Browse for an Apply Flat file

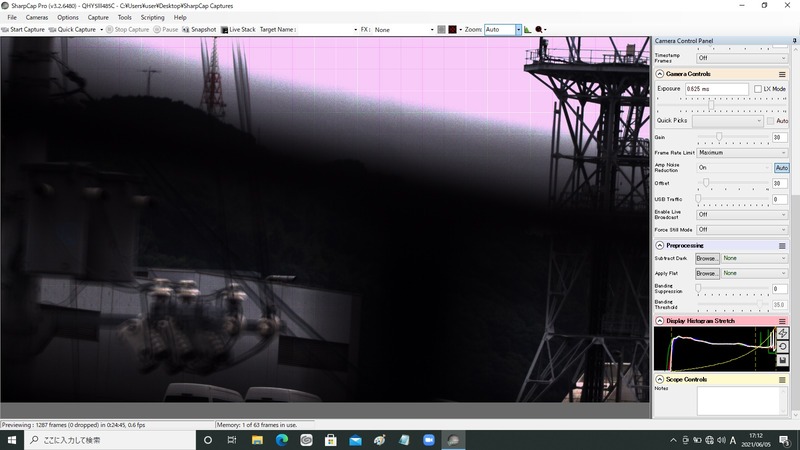[x=707, y=273]
